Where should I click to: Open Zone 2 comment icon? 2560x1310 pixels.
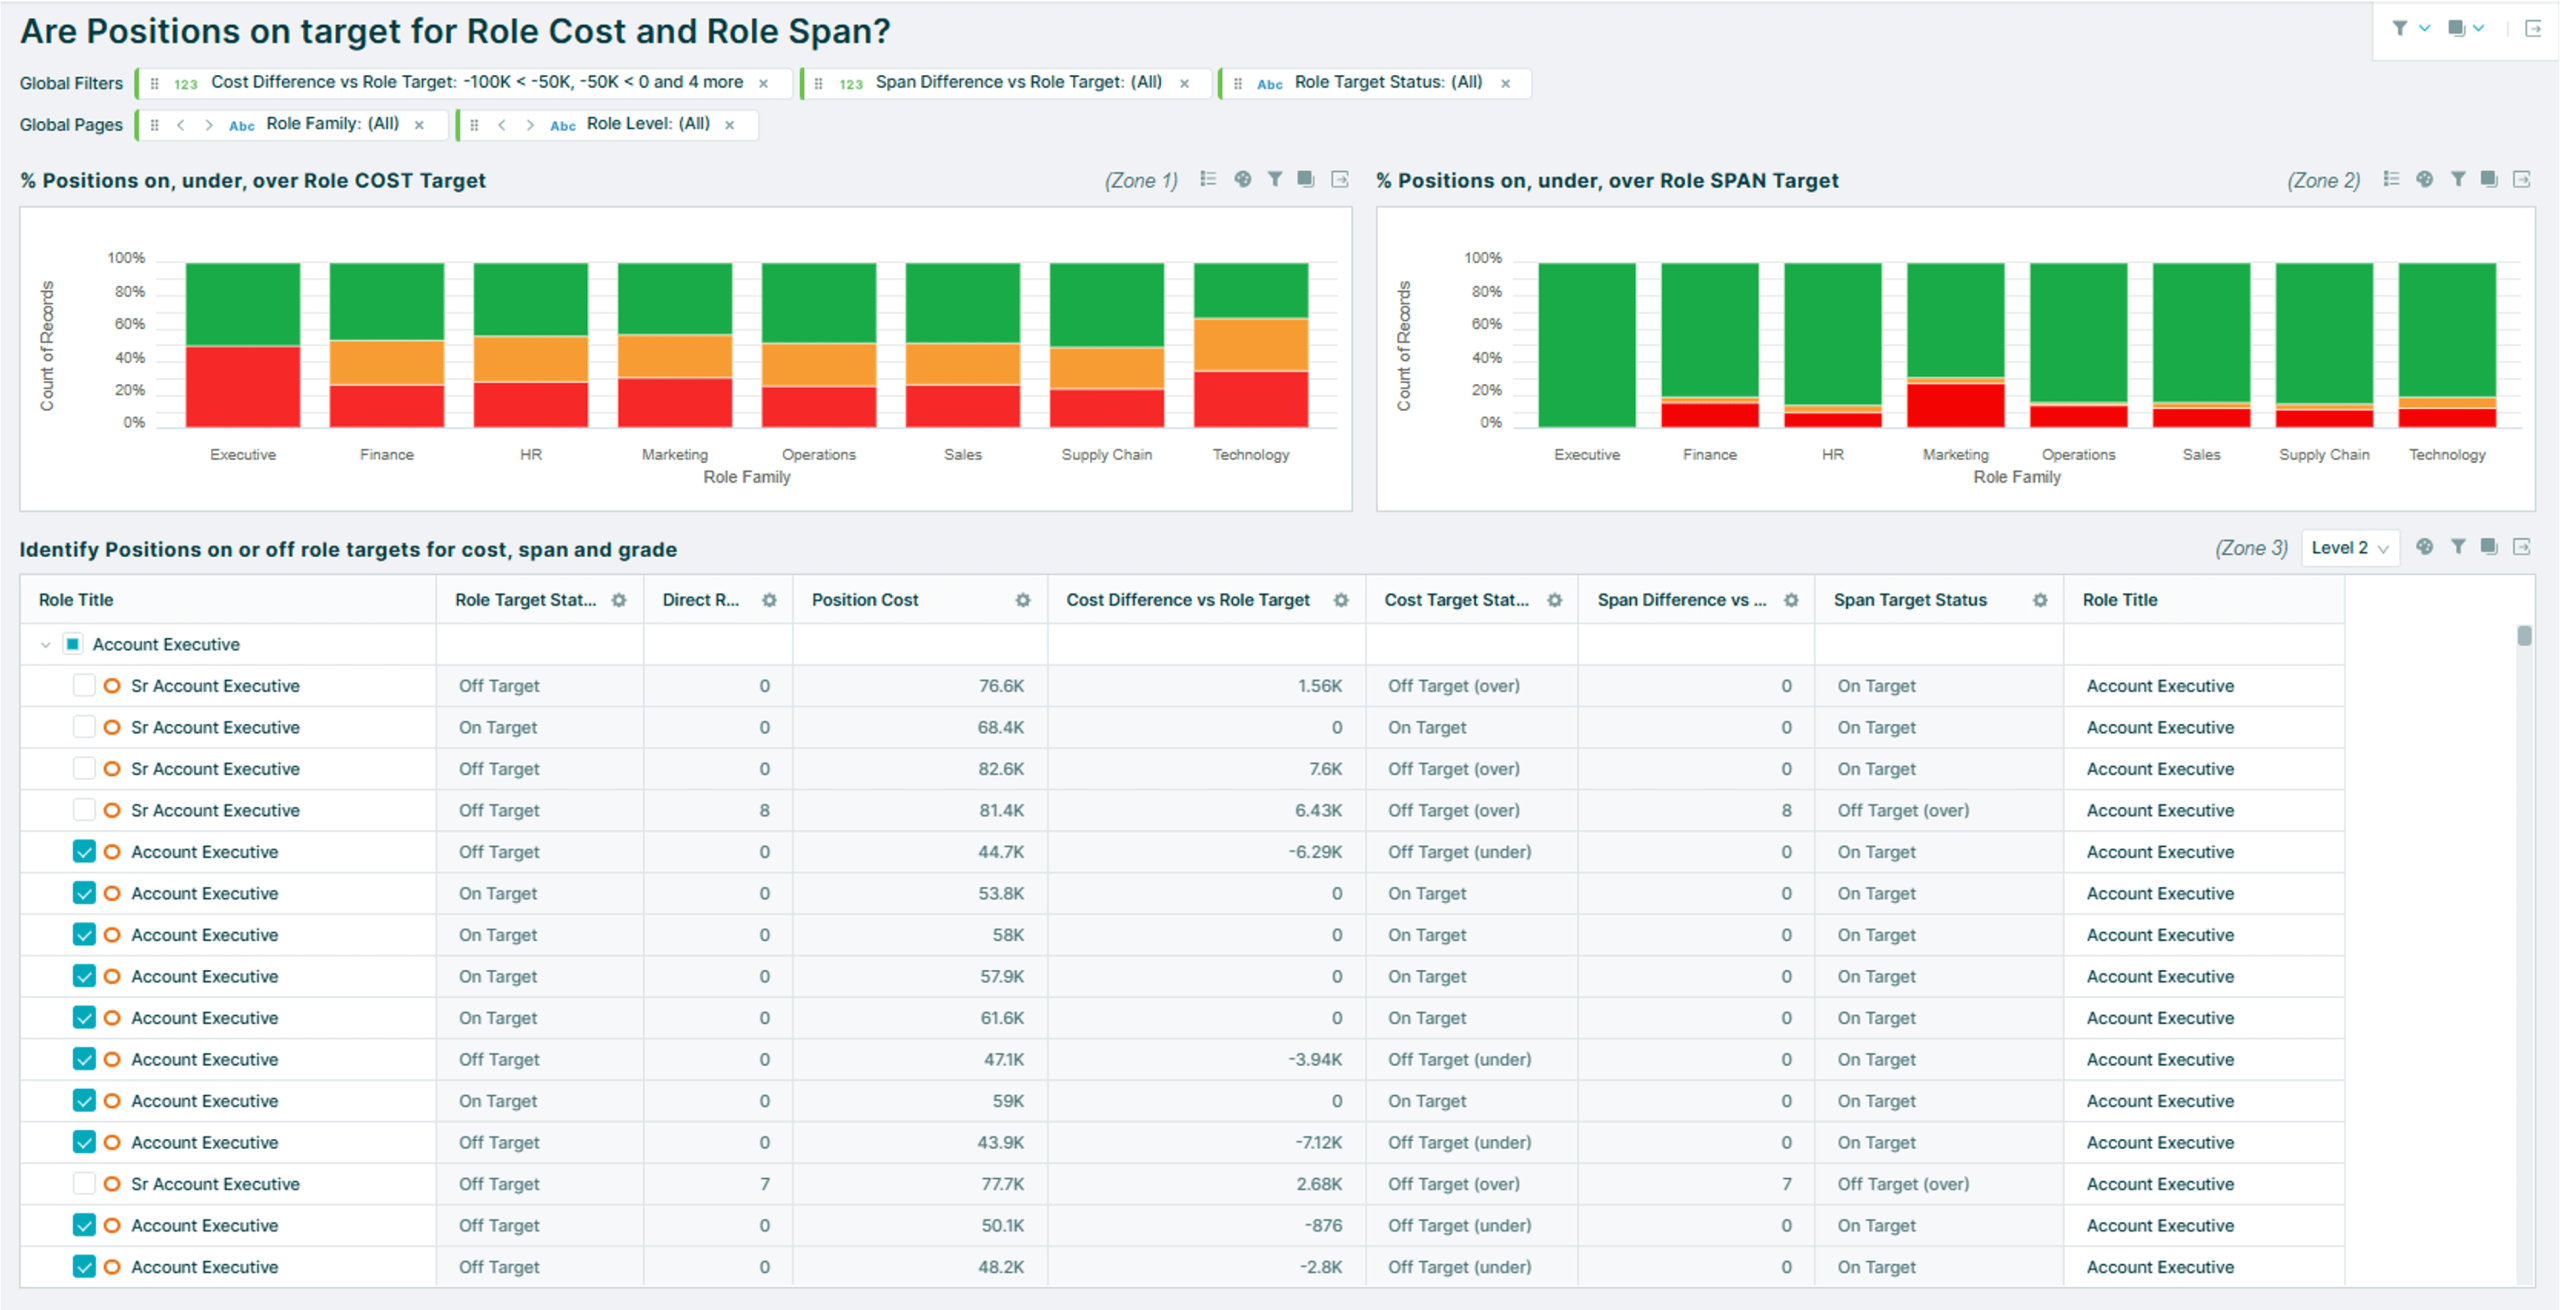[x=2489, y=179]
